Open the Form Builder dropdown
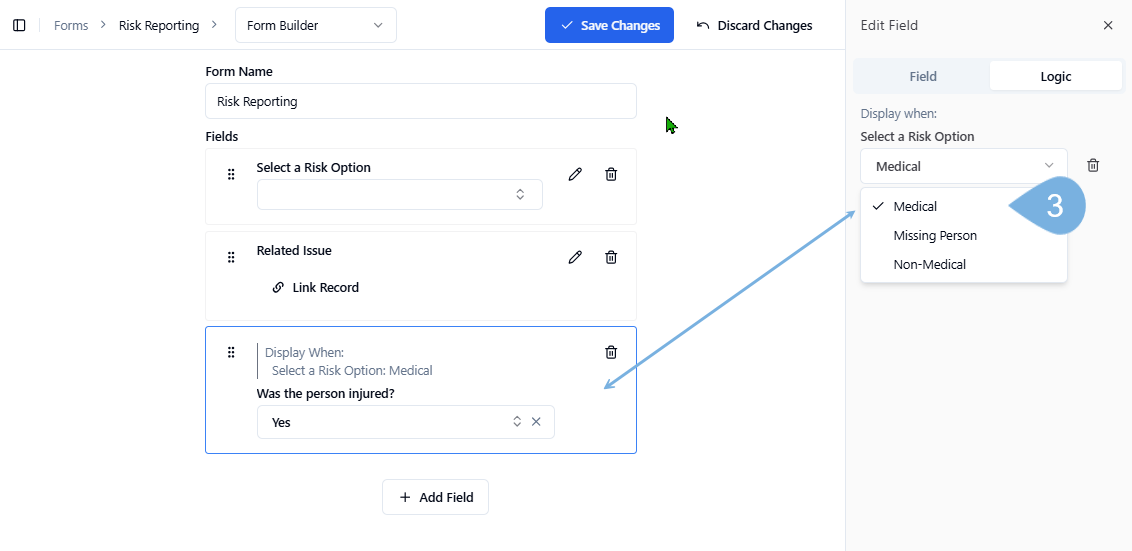The image size is (1132, 551). [315, 25]
